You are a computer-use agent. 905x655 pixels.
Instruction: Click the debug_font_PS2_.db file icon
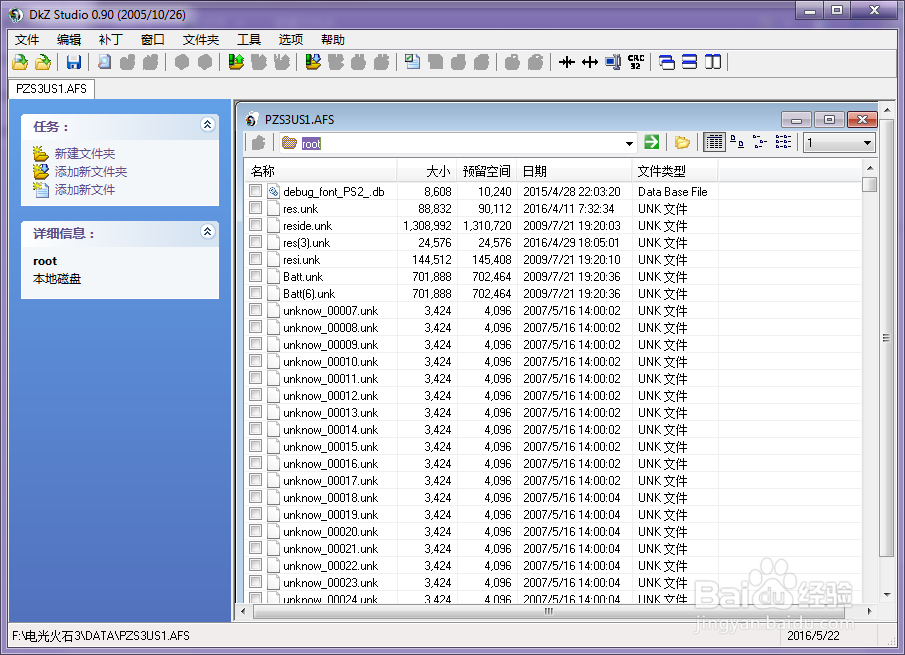pyautogui.click(x=274, y=192)
